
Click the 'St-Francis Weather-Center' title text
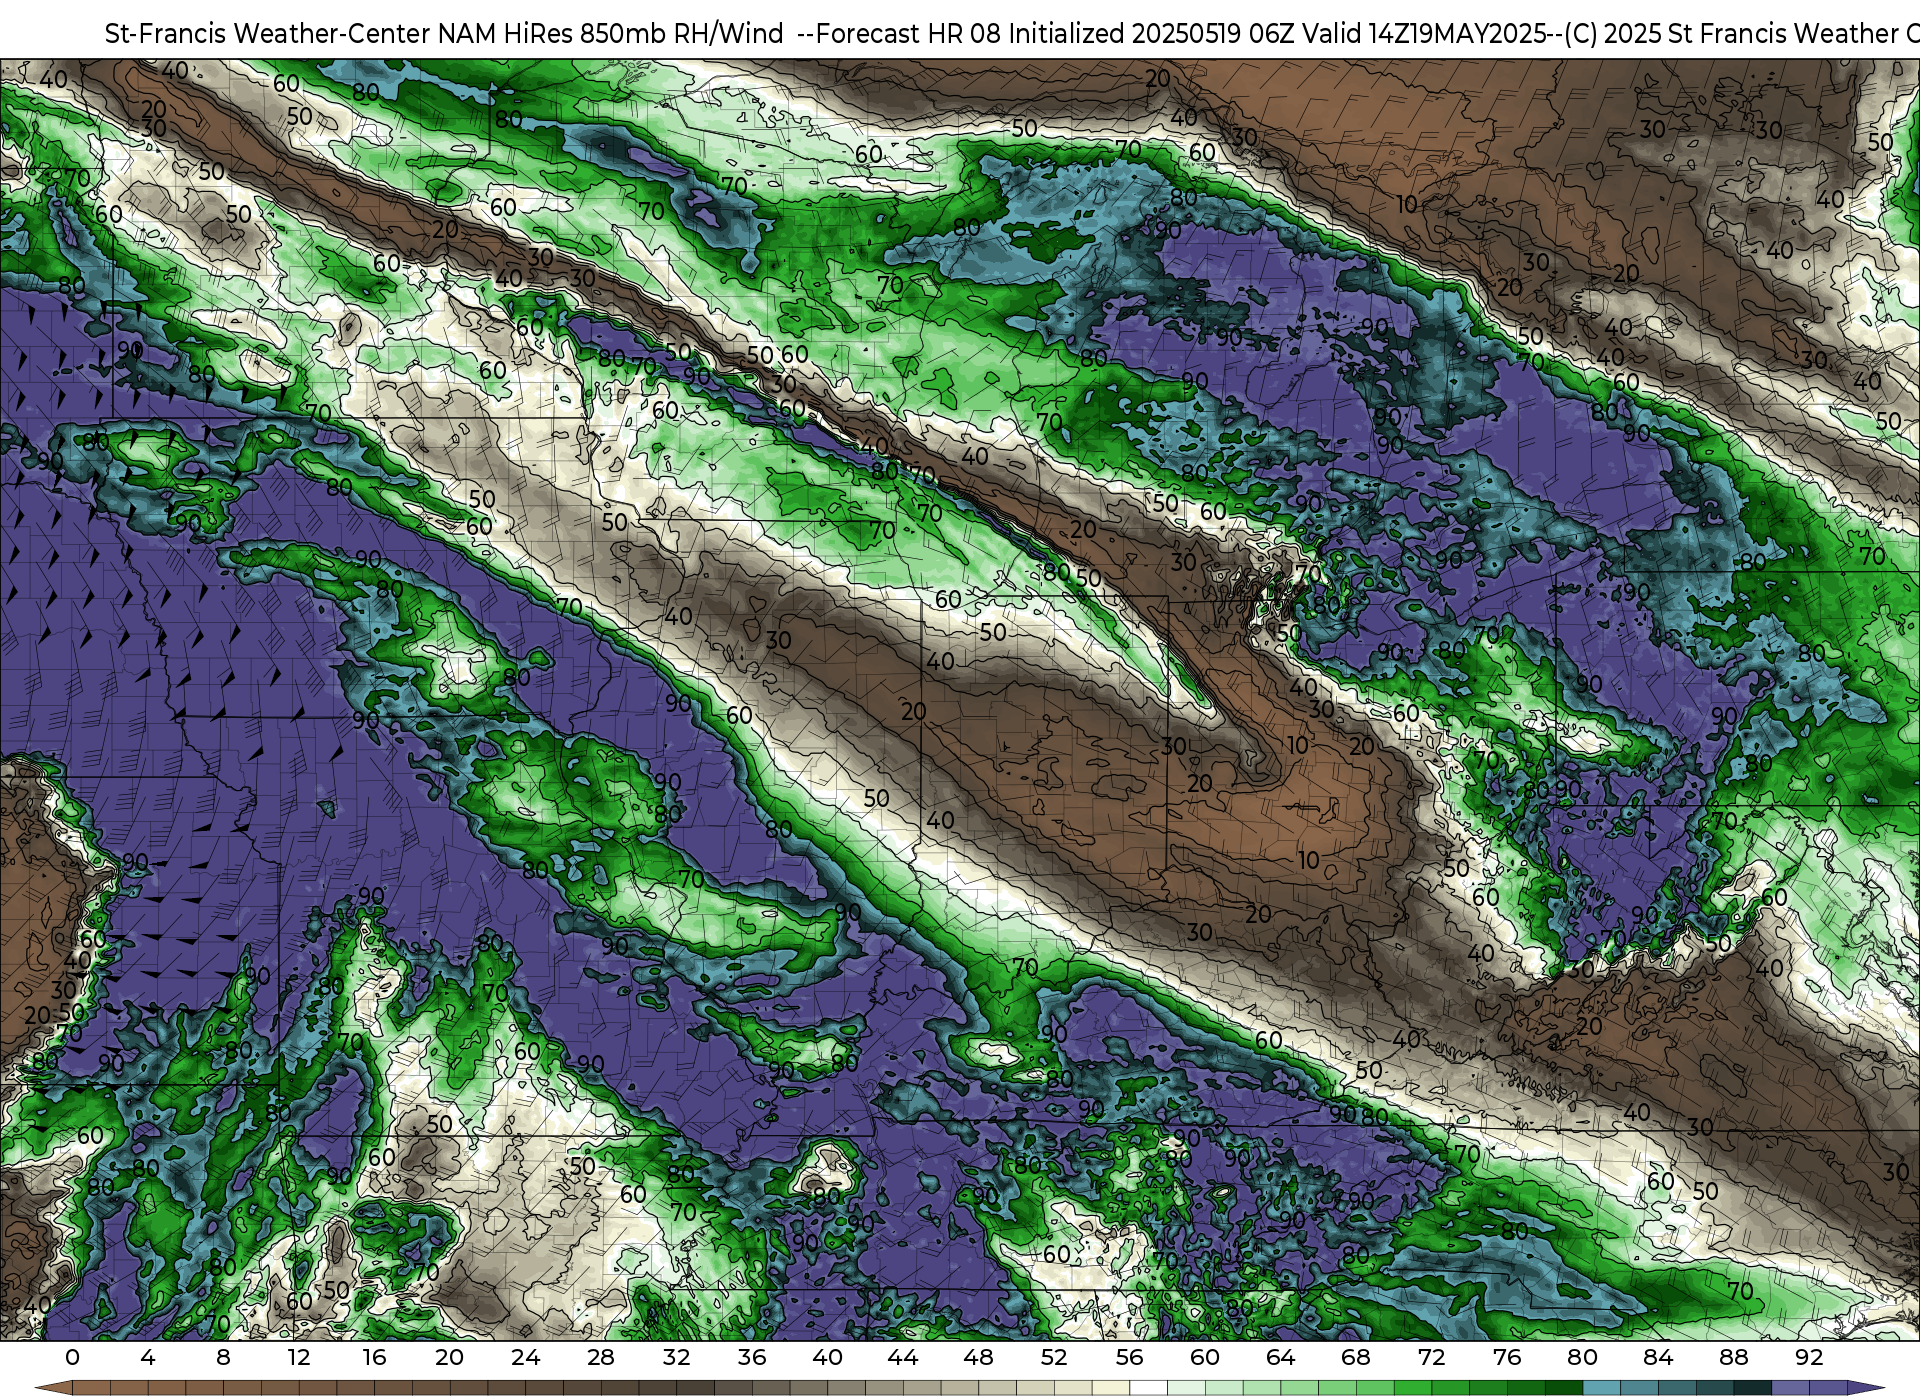click(x=268, y=33)
